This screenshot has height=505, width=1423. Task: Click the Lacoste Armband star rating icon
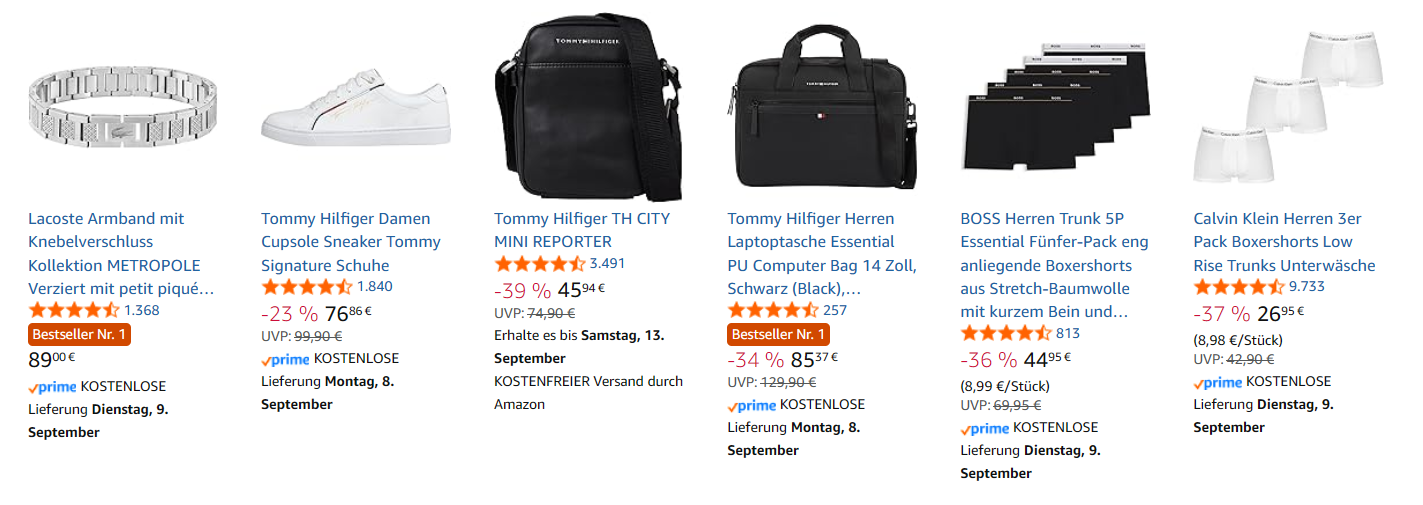(73, 310)
